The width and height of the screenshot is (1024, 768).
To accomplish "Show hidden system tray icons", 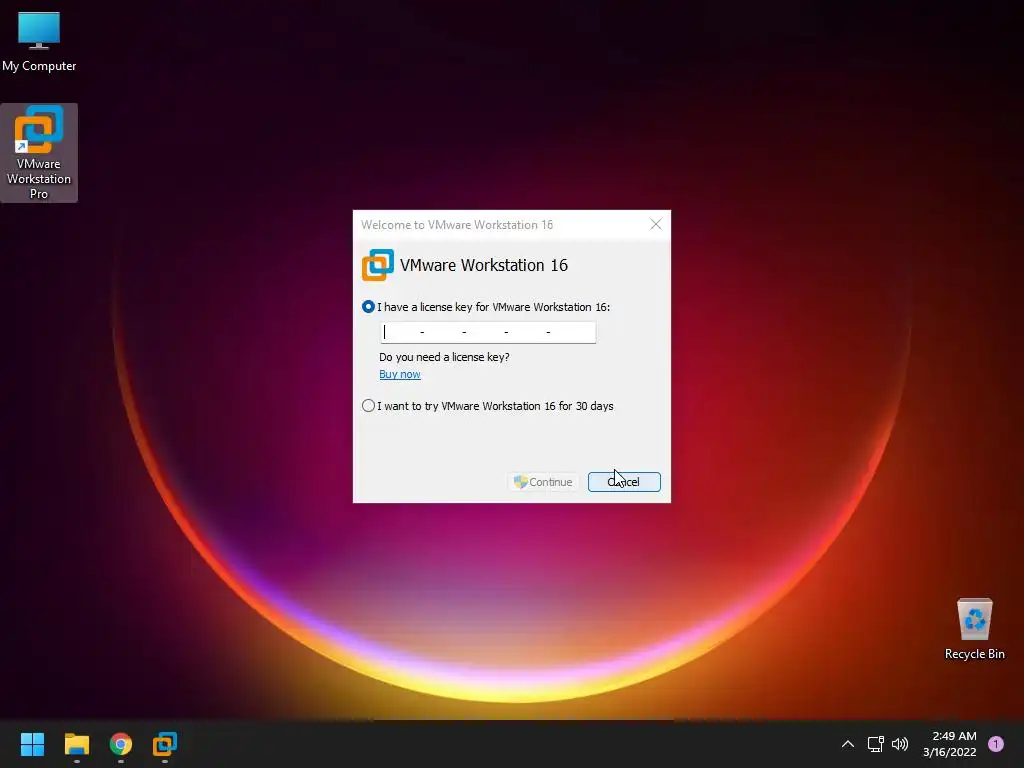I will point(848,744).
